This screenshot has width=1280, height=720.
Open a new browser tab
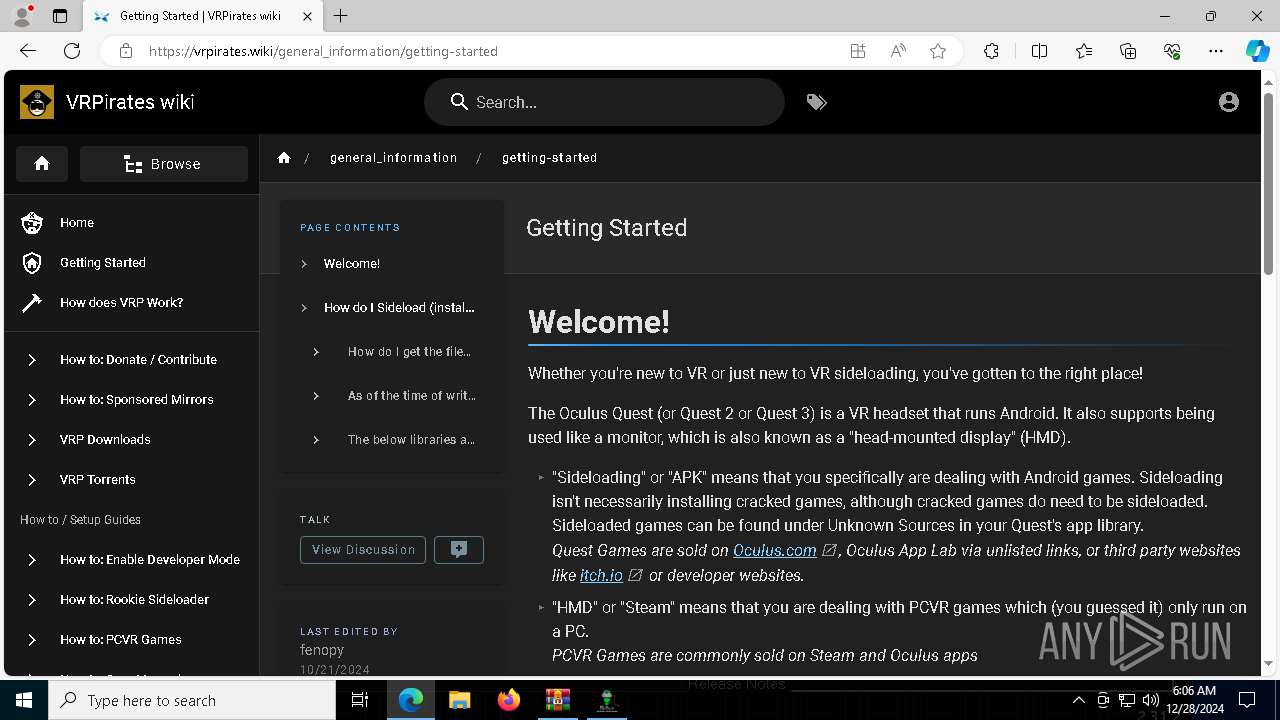click(341, 16)
